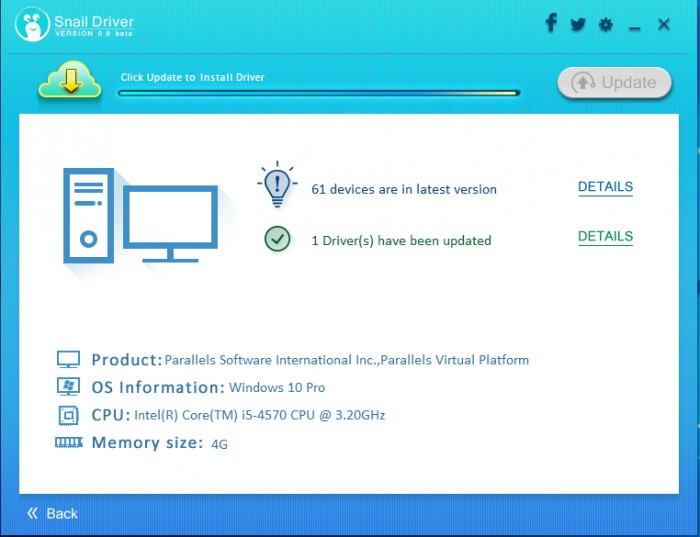Select the '4G' memory value

[x=219, y=444]
